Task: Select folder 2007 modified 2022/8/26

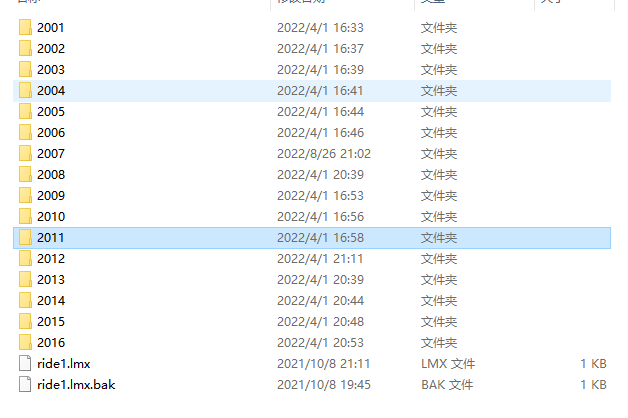Action: 51,154
